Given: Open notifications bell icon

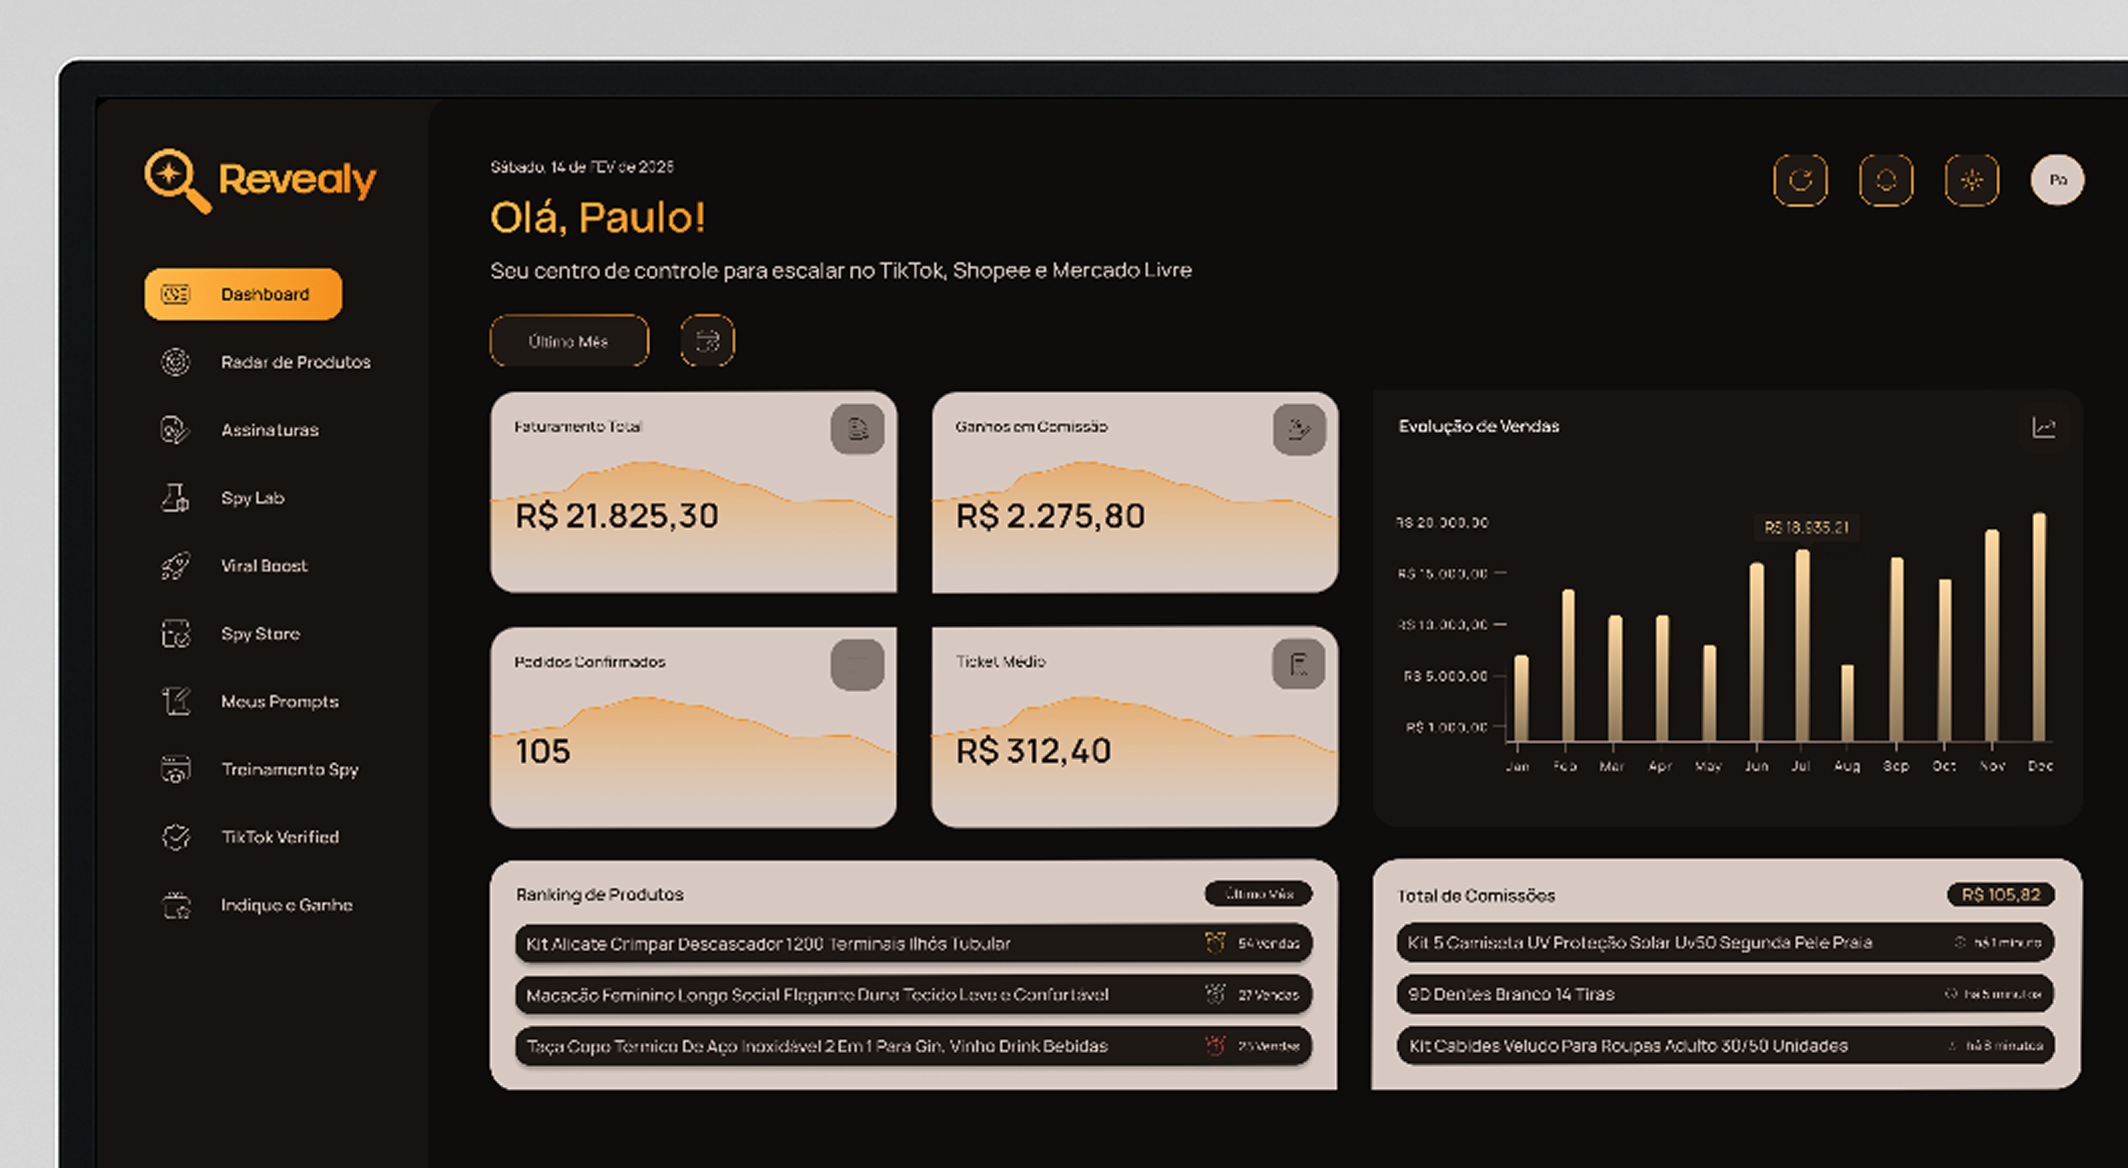Looking at the screenshot, I should [1886, 180].
